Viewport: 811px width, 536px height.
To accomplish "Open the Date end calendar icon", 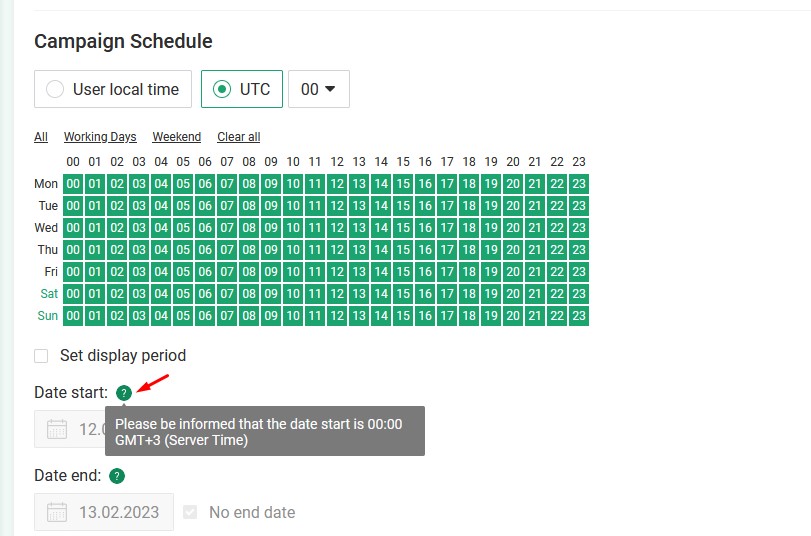I will coord(57,512).
